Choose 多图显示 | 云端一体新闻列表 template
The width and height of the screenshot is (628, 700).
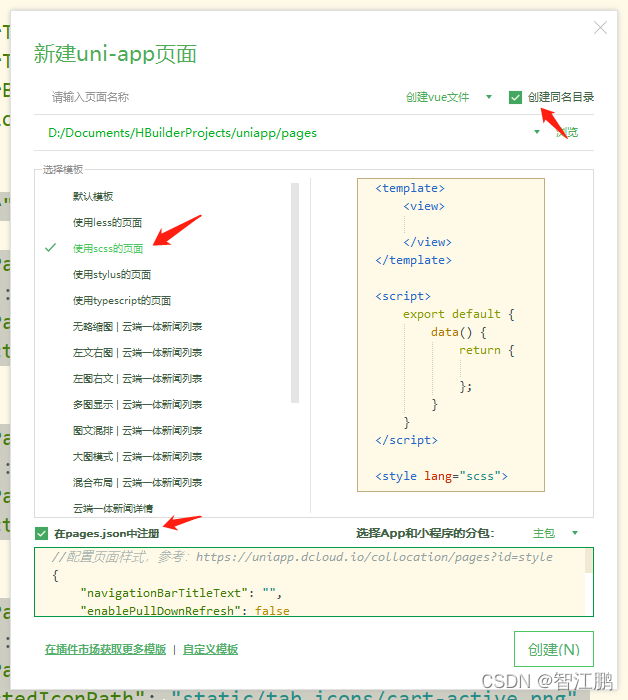tap(137, 404)
